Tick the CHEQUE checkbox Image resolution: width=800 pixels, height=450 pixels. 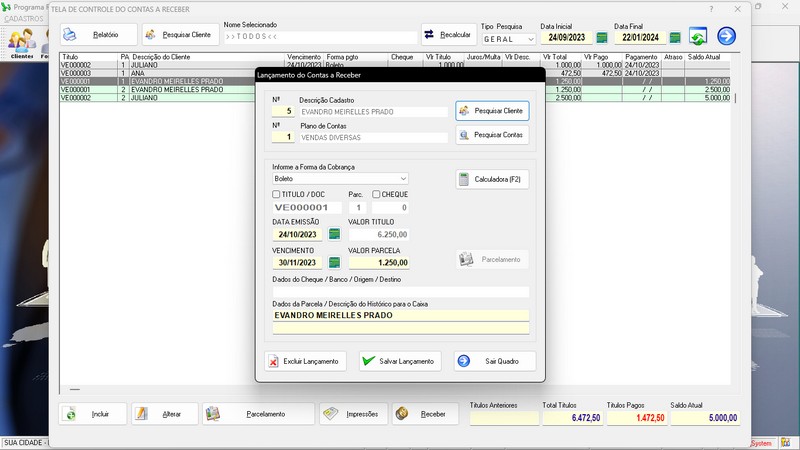(376, 194)
